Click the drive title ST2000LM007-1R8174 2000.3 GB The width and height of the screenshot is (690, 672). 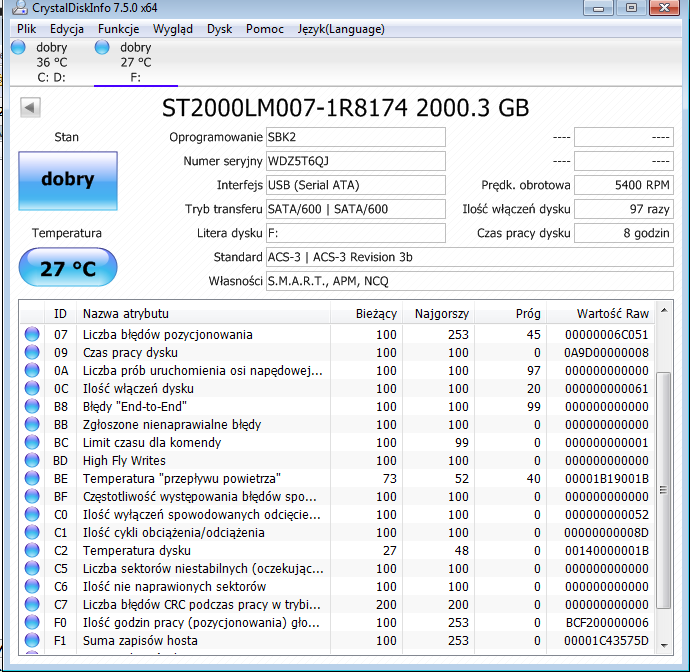345,108
